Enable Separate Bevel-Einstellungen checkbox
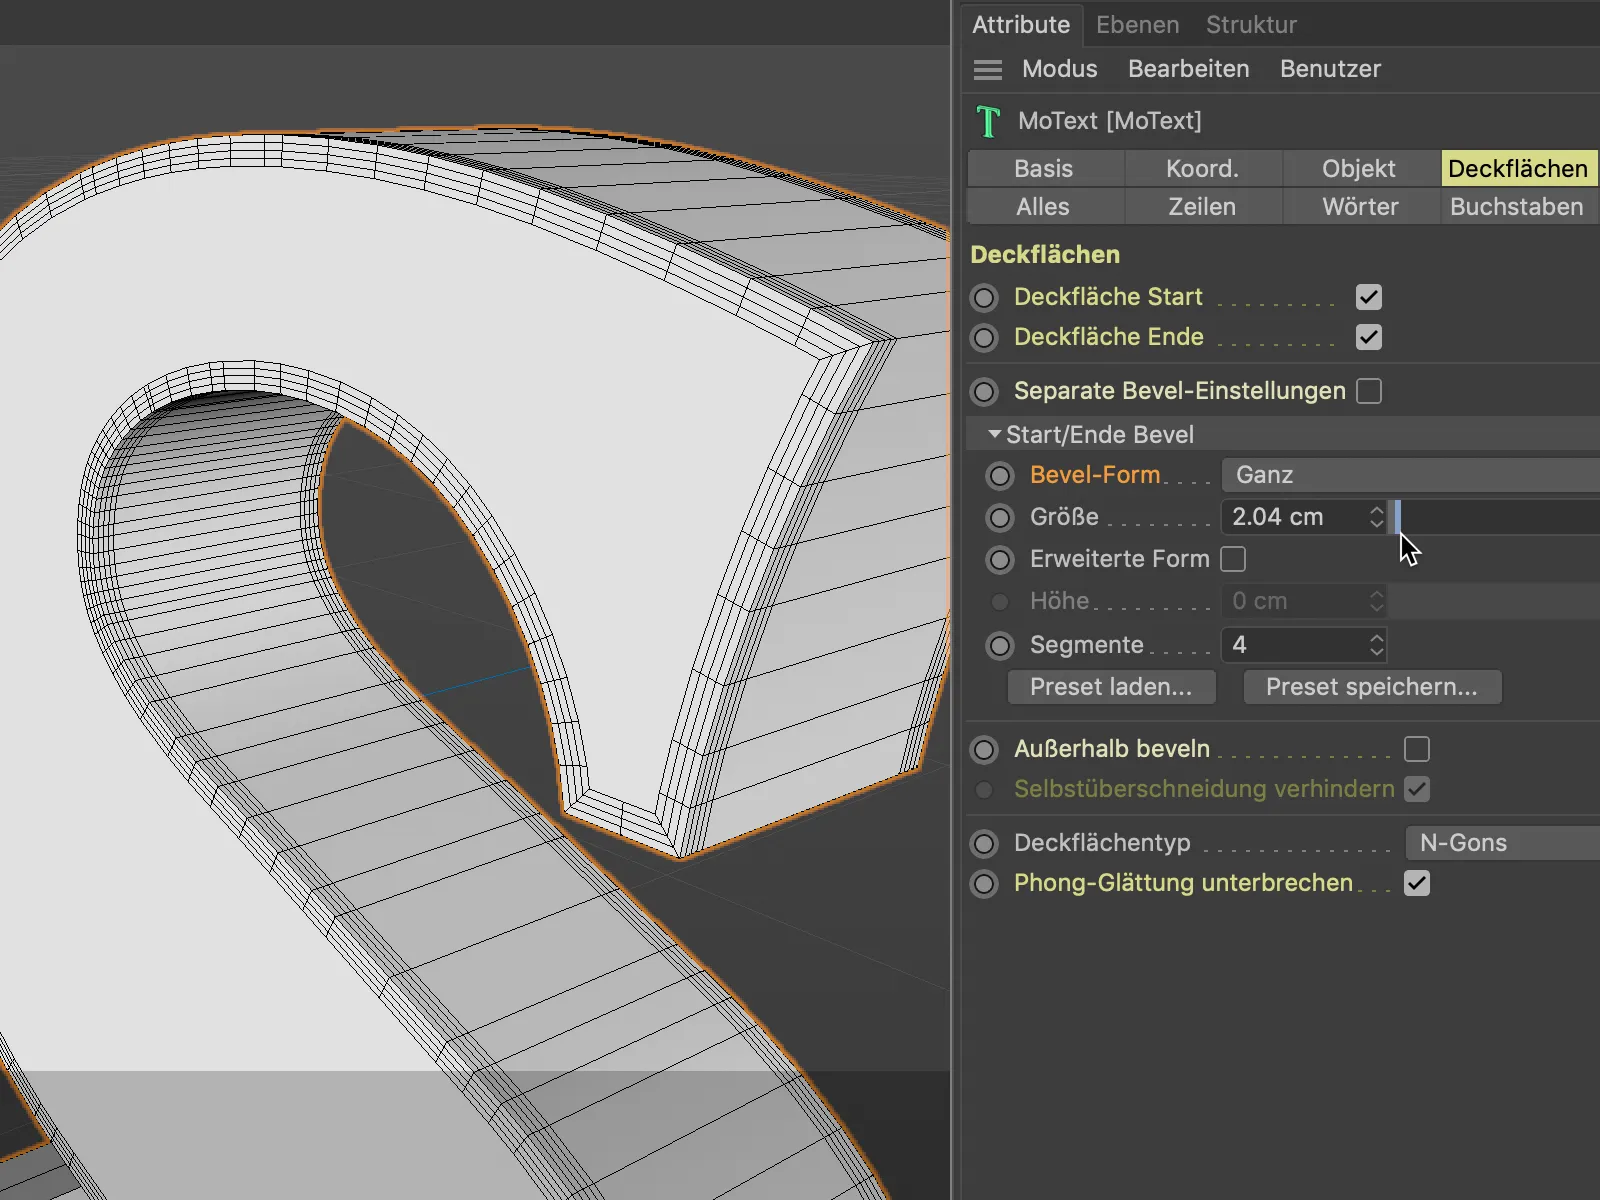 point(1369,391)
